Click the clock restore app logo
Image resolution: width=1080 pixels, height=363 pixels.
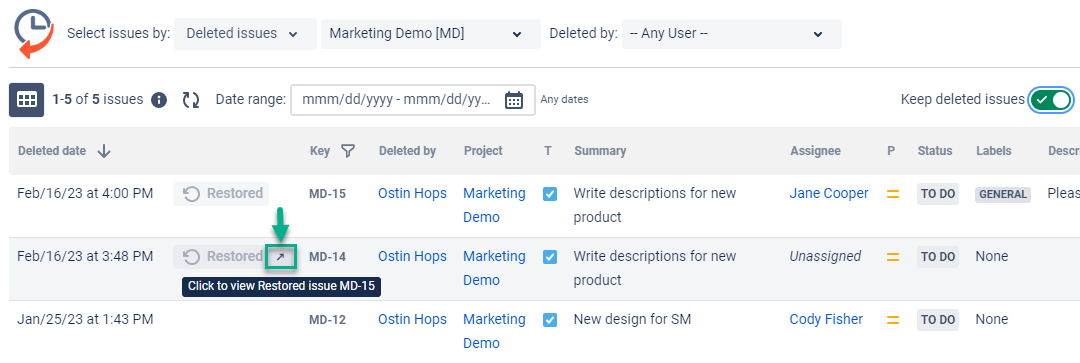coord(34,34)
